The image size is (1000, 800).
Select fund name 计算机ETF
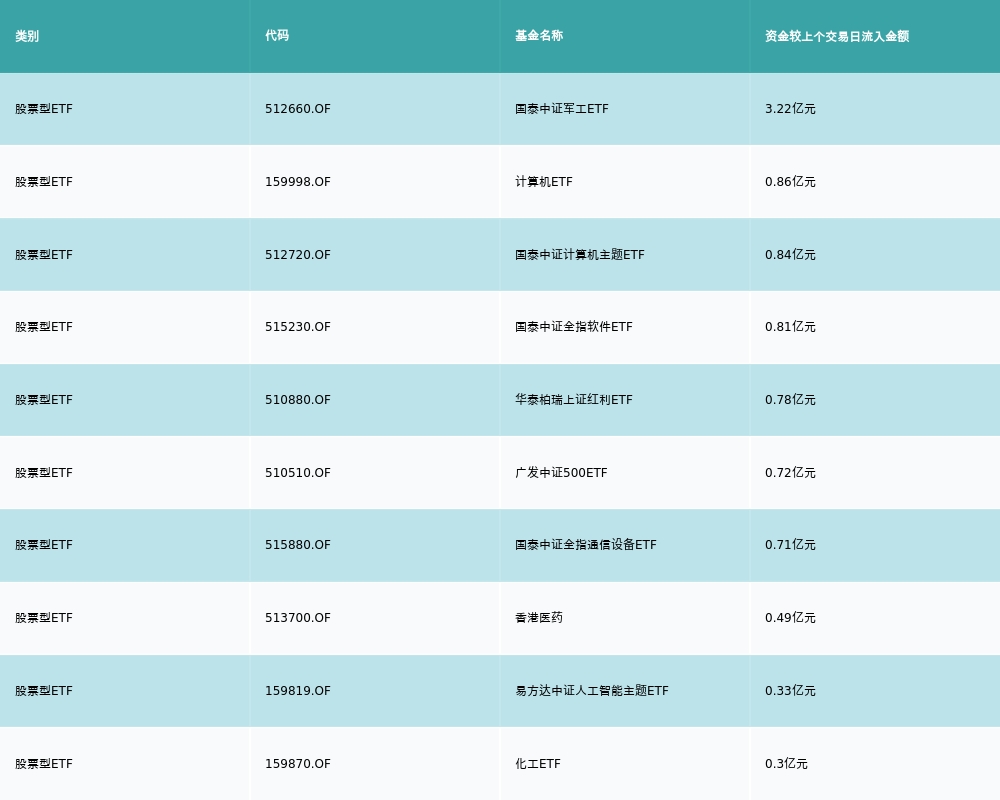544,182
